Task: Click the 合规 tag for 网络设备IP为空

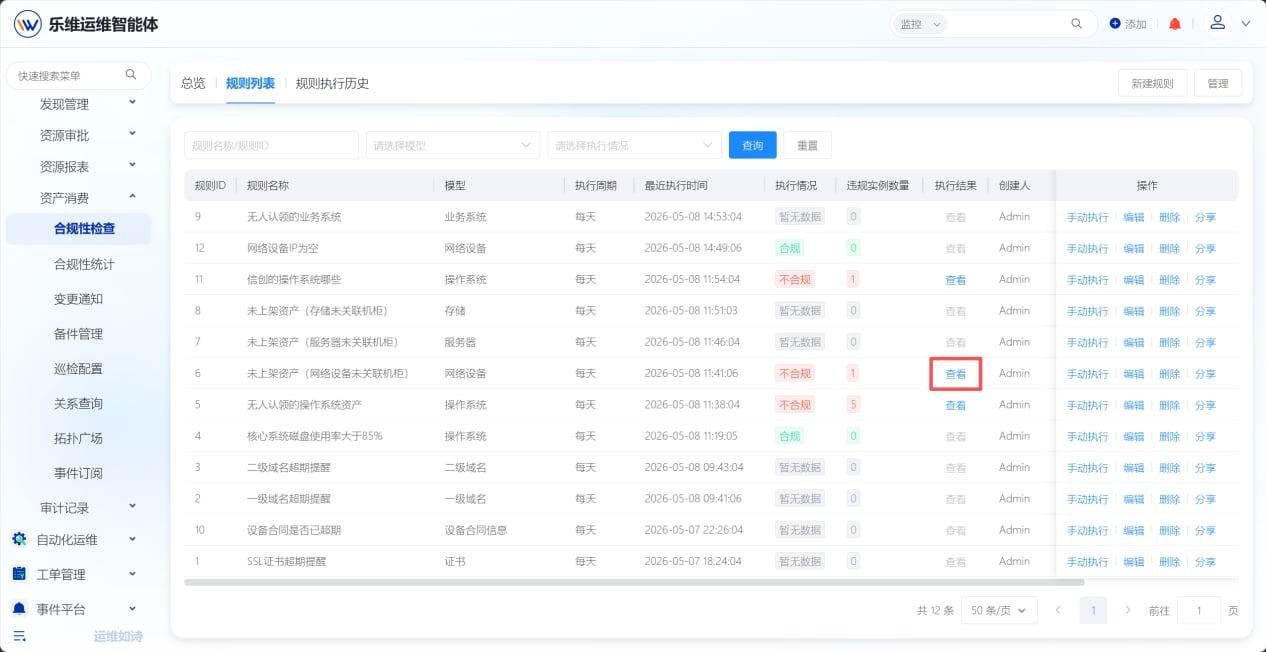Action: click(788, 248)
